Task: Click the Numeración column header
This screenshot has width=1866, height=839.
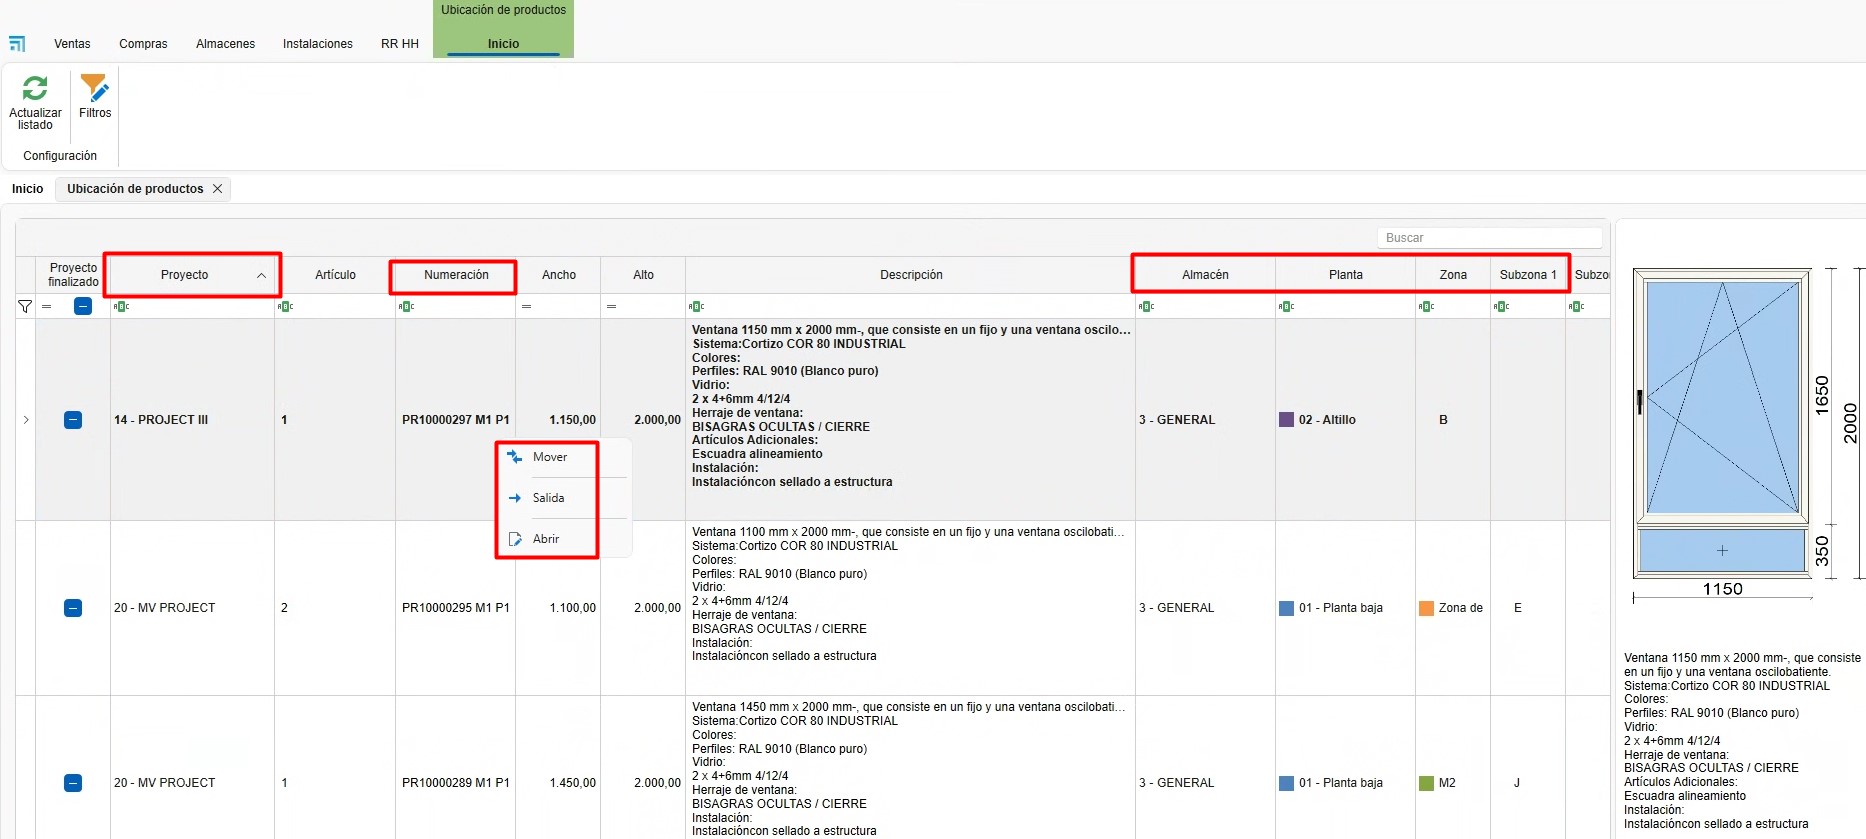Action: 456,275
